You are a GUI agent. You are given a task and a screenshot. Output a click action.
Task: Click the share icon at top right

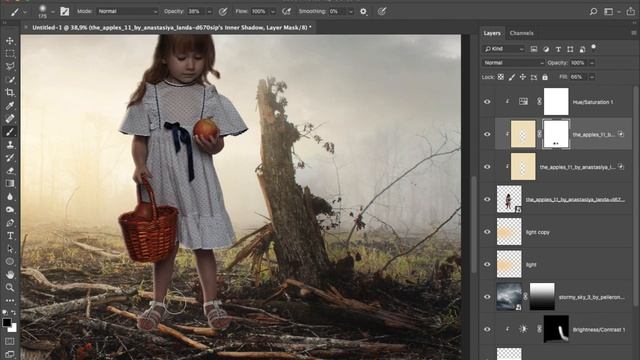[x=631, y=11]
